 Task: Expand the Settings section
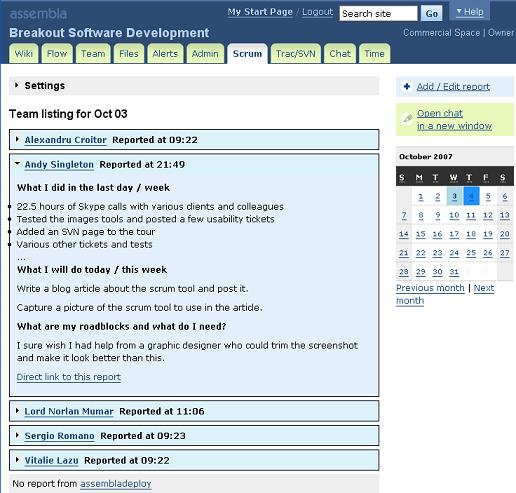pos(16,85)
